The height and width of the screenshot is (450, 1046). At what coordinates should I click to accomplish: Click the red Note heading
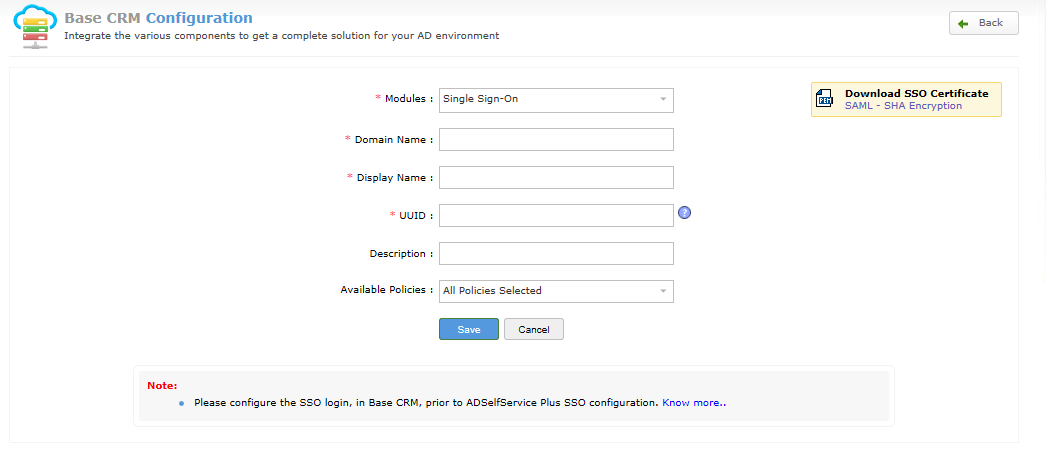(162, 385)
